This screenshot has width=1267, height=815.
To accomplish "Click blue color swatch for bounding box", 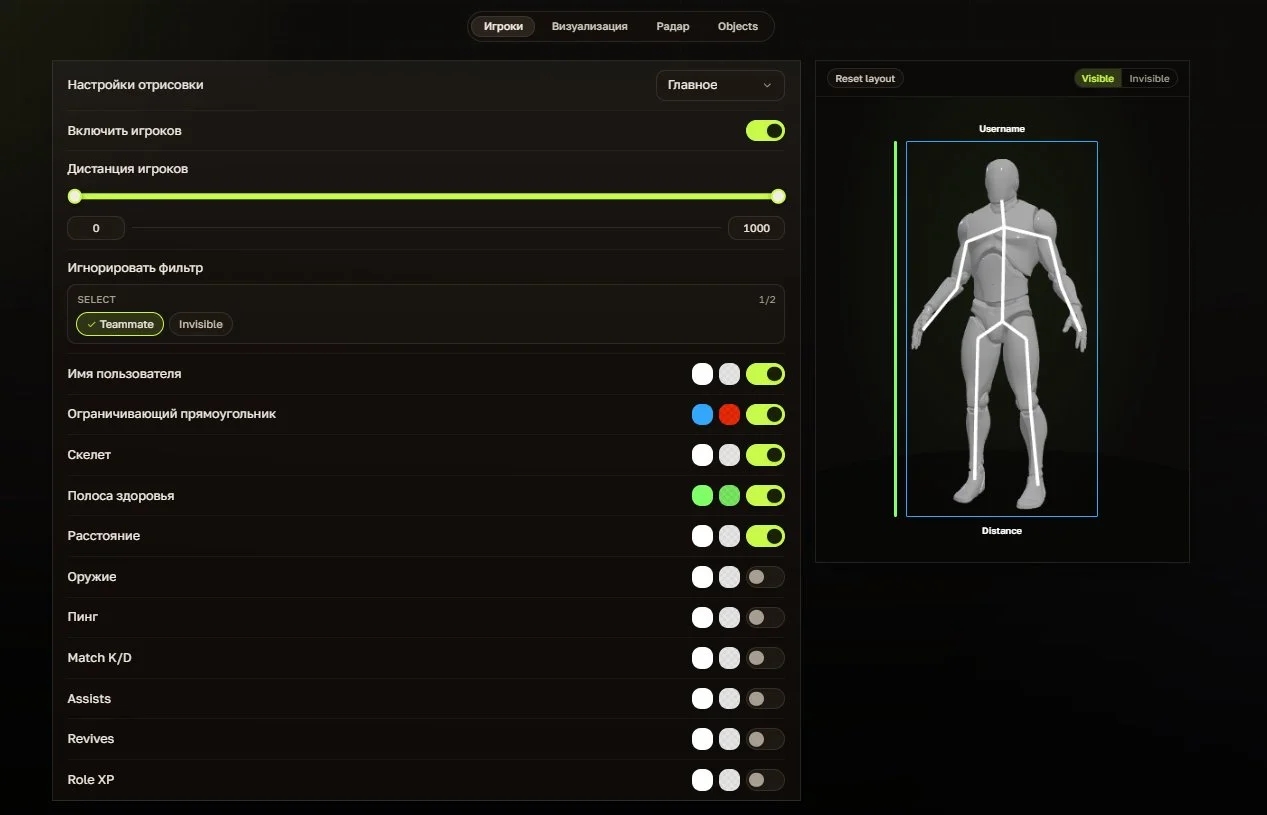I will point(702,414).
